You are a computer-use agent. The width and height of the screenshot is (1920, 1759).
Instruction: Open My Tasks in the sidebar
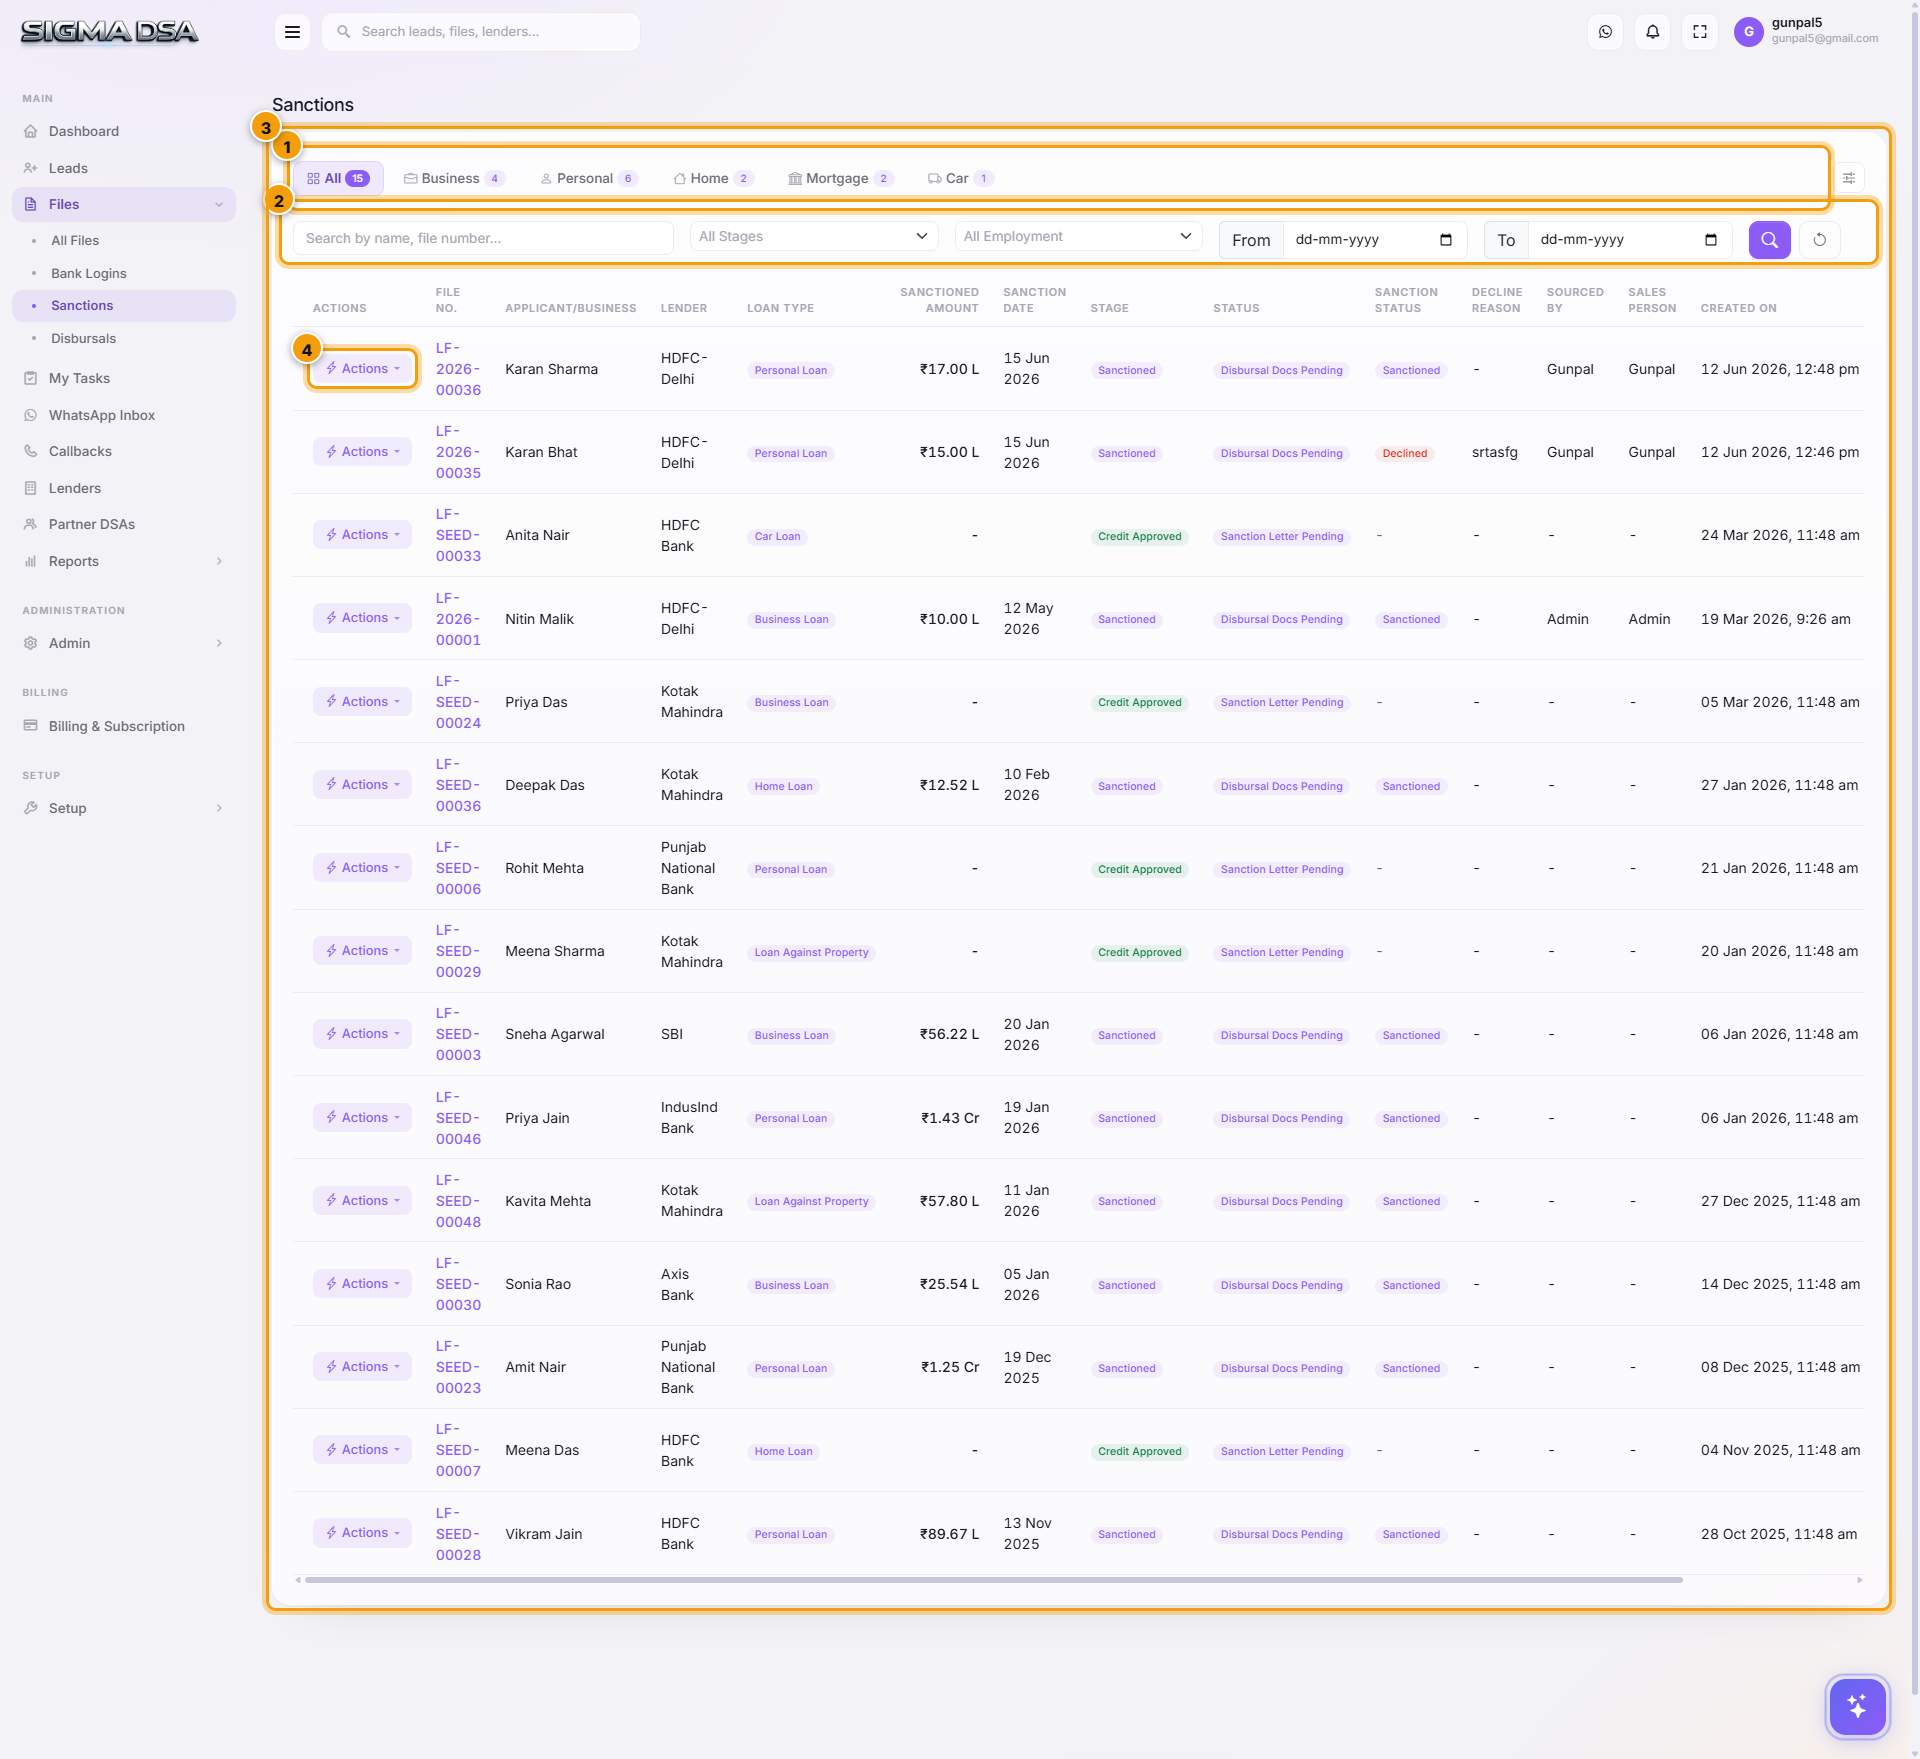coord(124,378)
